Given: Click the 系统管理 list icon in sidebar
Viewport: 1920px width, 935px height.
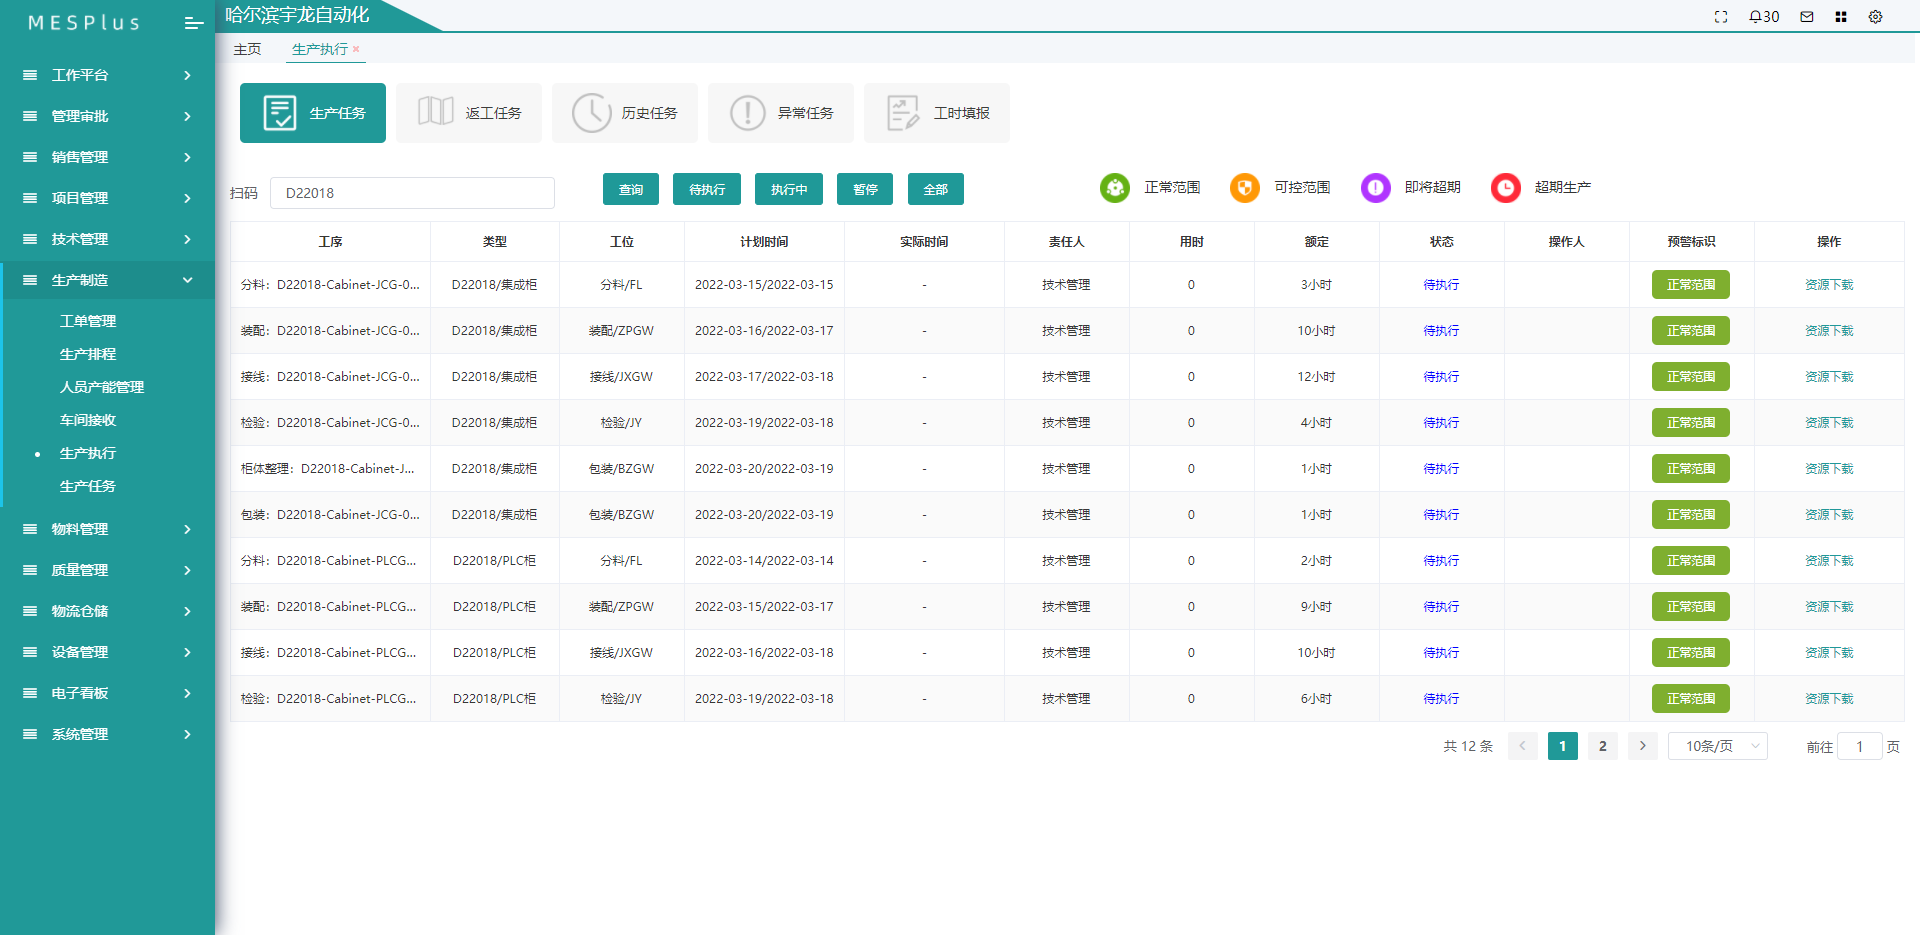Looking at the screenshot, I should [30, 734].
